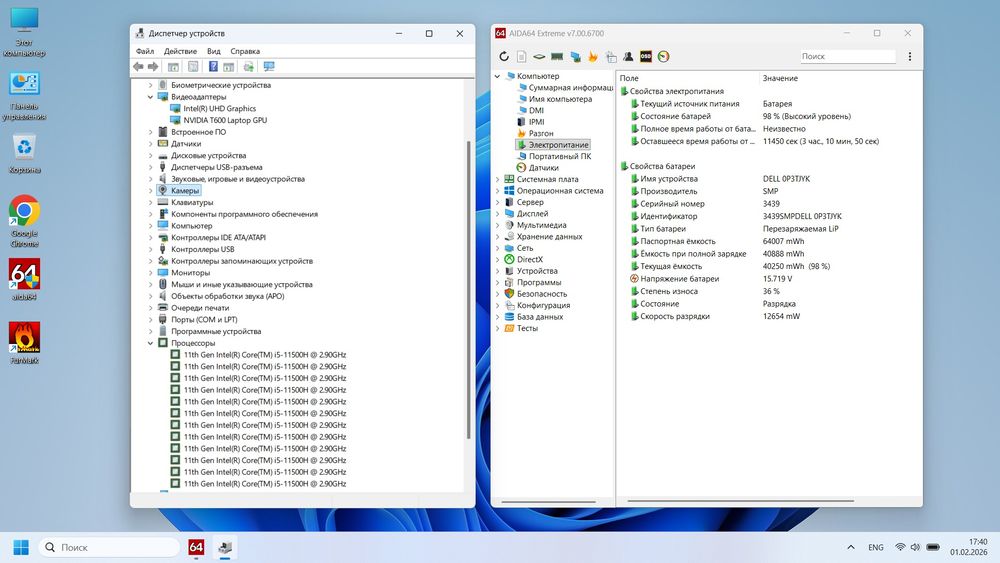This screenshot has width=1000, height=563.
Task: Select Intel(R) UHD Graphics device
Action: click(x=219, y=108)
